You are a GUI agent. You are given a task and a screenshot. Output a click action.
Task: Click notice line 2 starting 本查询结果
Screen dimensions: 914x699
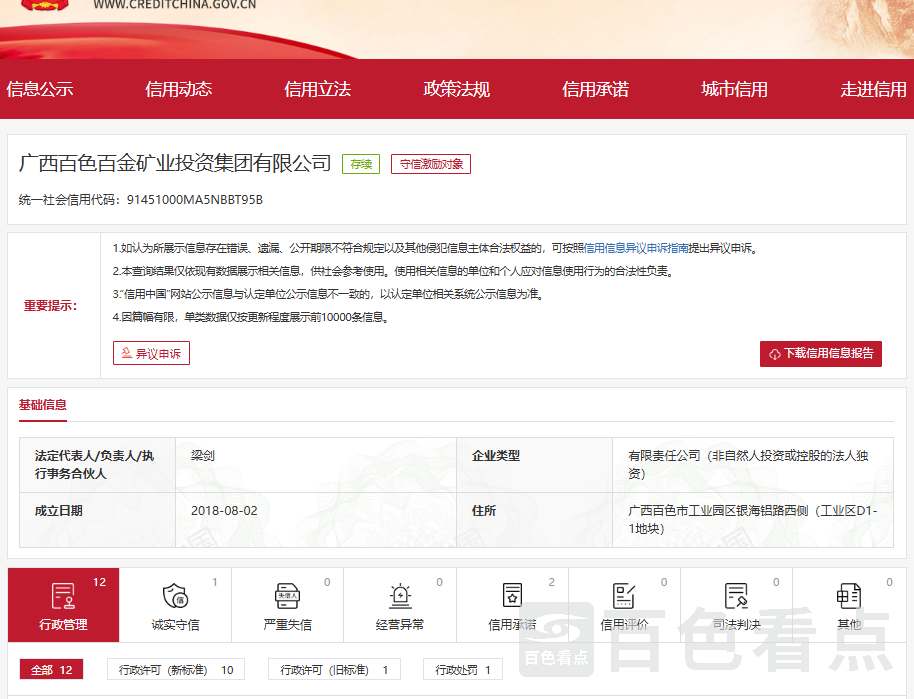point(393,271)
